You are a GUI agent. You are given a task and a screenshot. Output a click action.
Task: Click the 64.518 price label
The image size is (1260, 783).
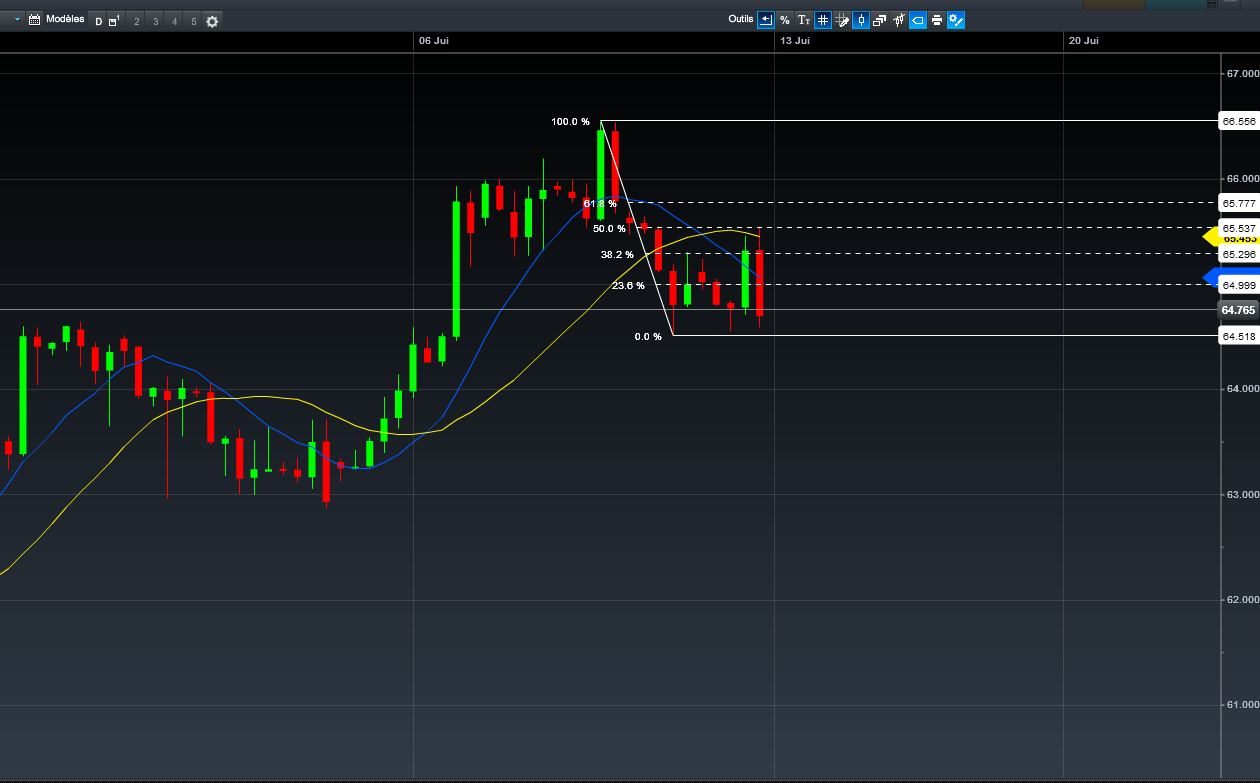coord(1237,337)
